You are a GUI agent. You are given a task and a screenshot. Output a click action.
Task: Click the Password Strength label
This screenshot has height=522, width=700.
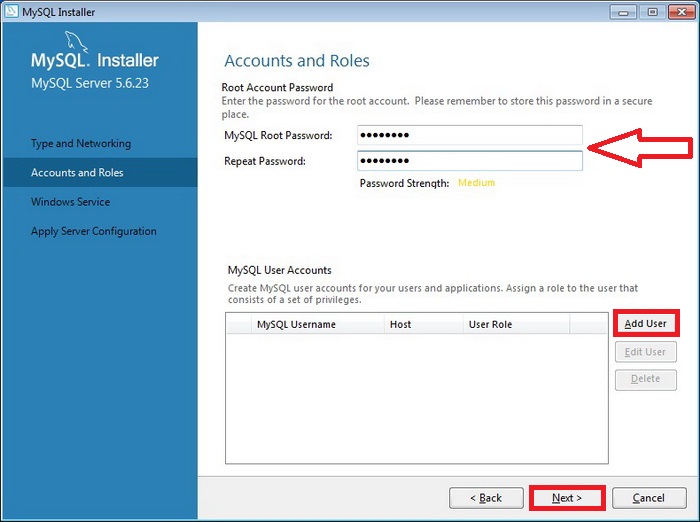point(404,183)
